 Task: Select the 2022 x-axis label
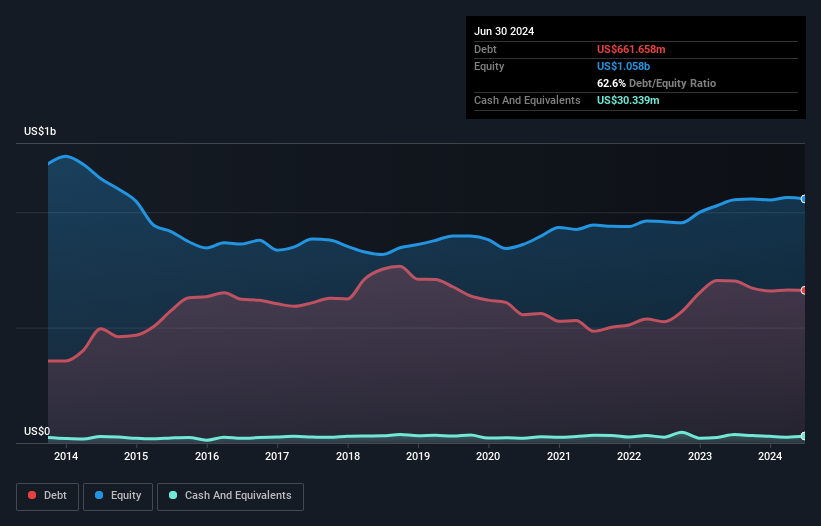point(629,456)
